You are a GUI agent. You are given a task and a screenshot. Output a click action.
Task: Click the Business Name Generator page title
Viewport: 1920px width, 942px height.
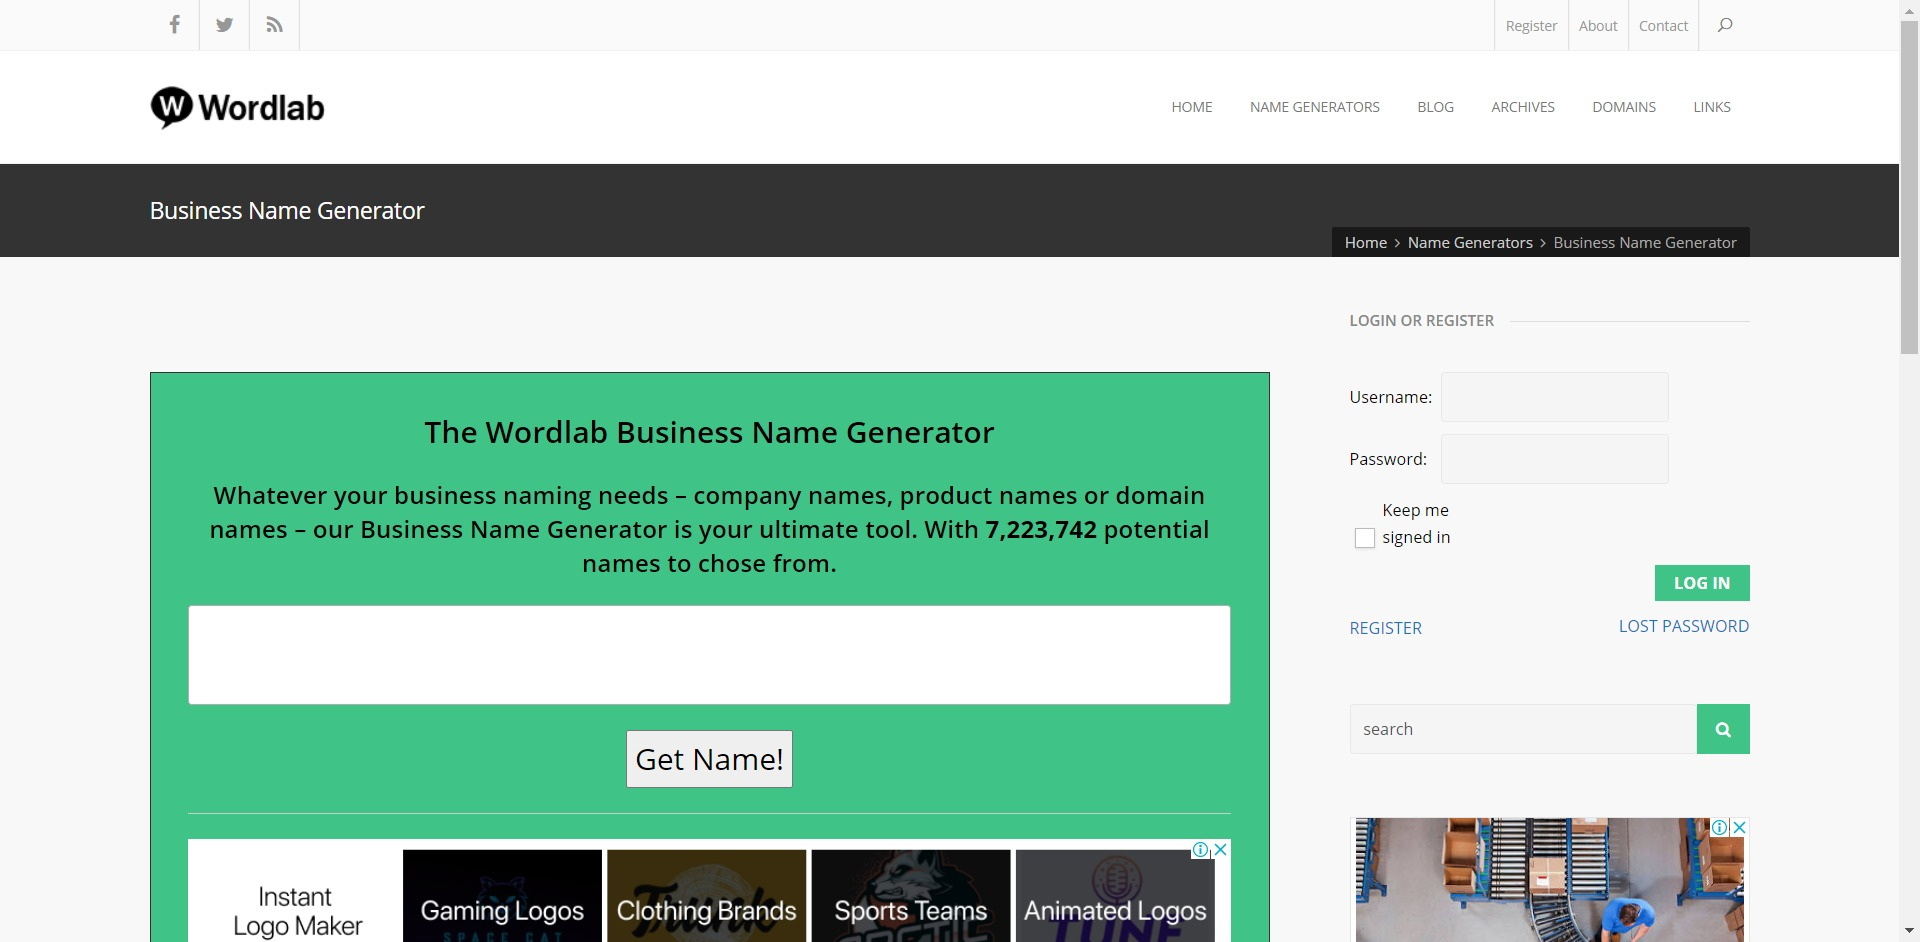click(287, 211)
